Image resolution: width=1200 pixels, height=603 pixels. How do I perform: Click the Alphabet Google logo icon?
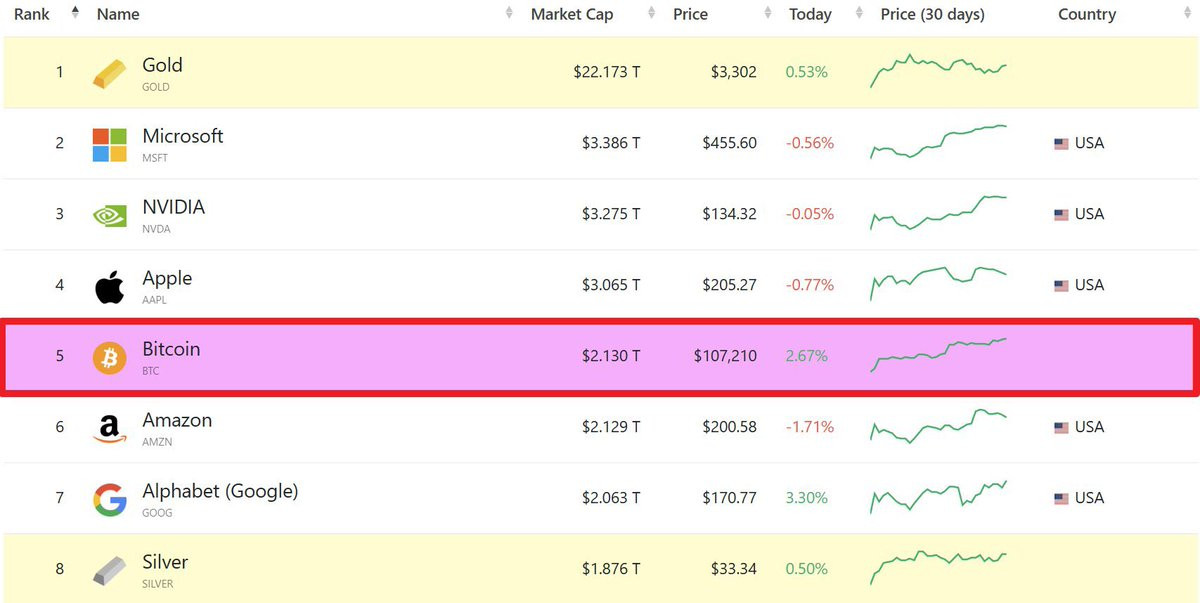click(110, 499)
